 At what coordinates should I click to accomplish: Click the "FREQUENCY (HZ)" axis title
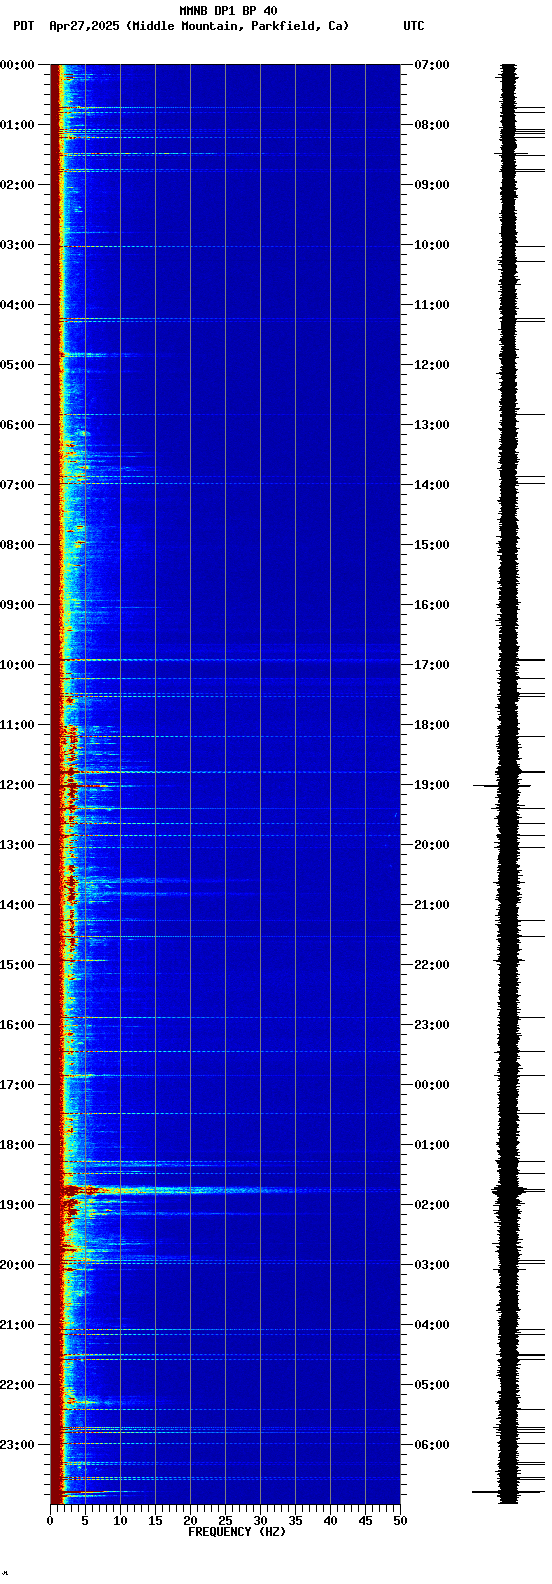tap(237, 1532)
